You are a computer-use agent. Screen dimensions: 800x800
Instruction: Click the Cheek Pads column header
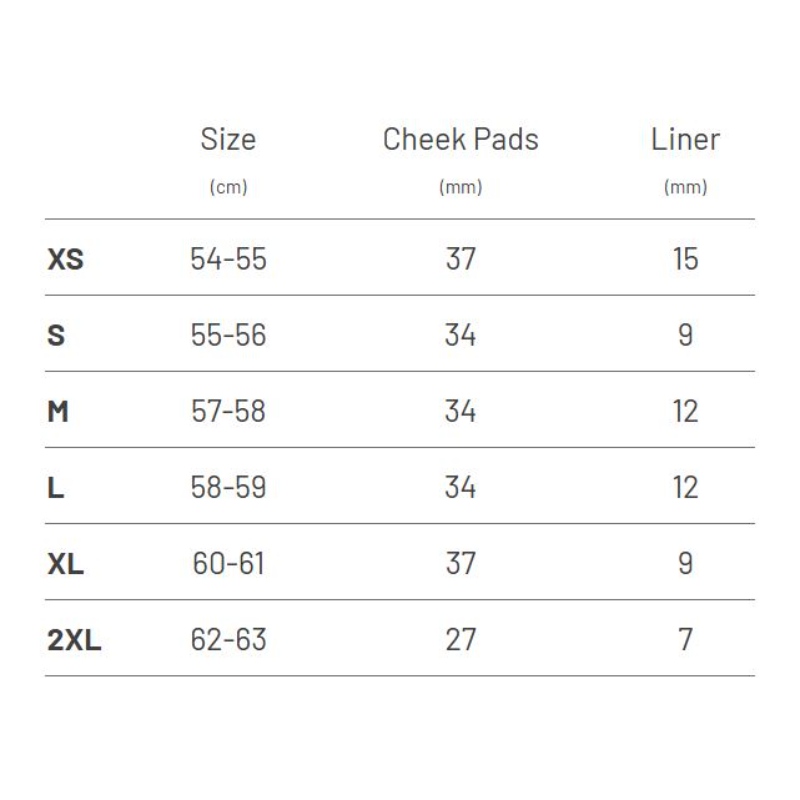tap(461, 139)
